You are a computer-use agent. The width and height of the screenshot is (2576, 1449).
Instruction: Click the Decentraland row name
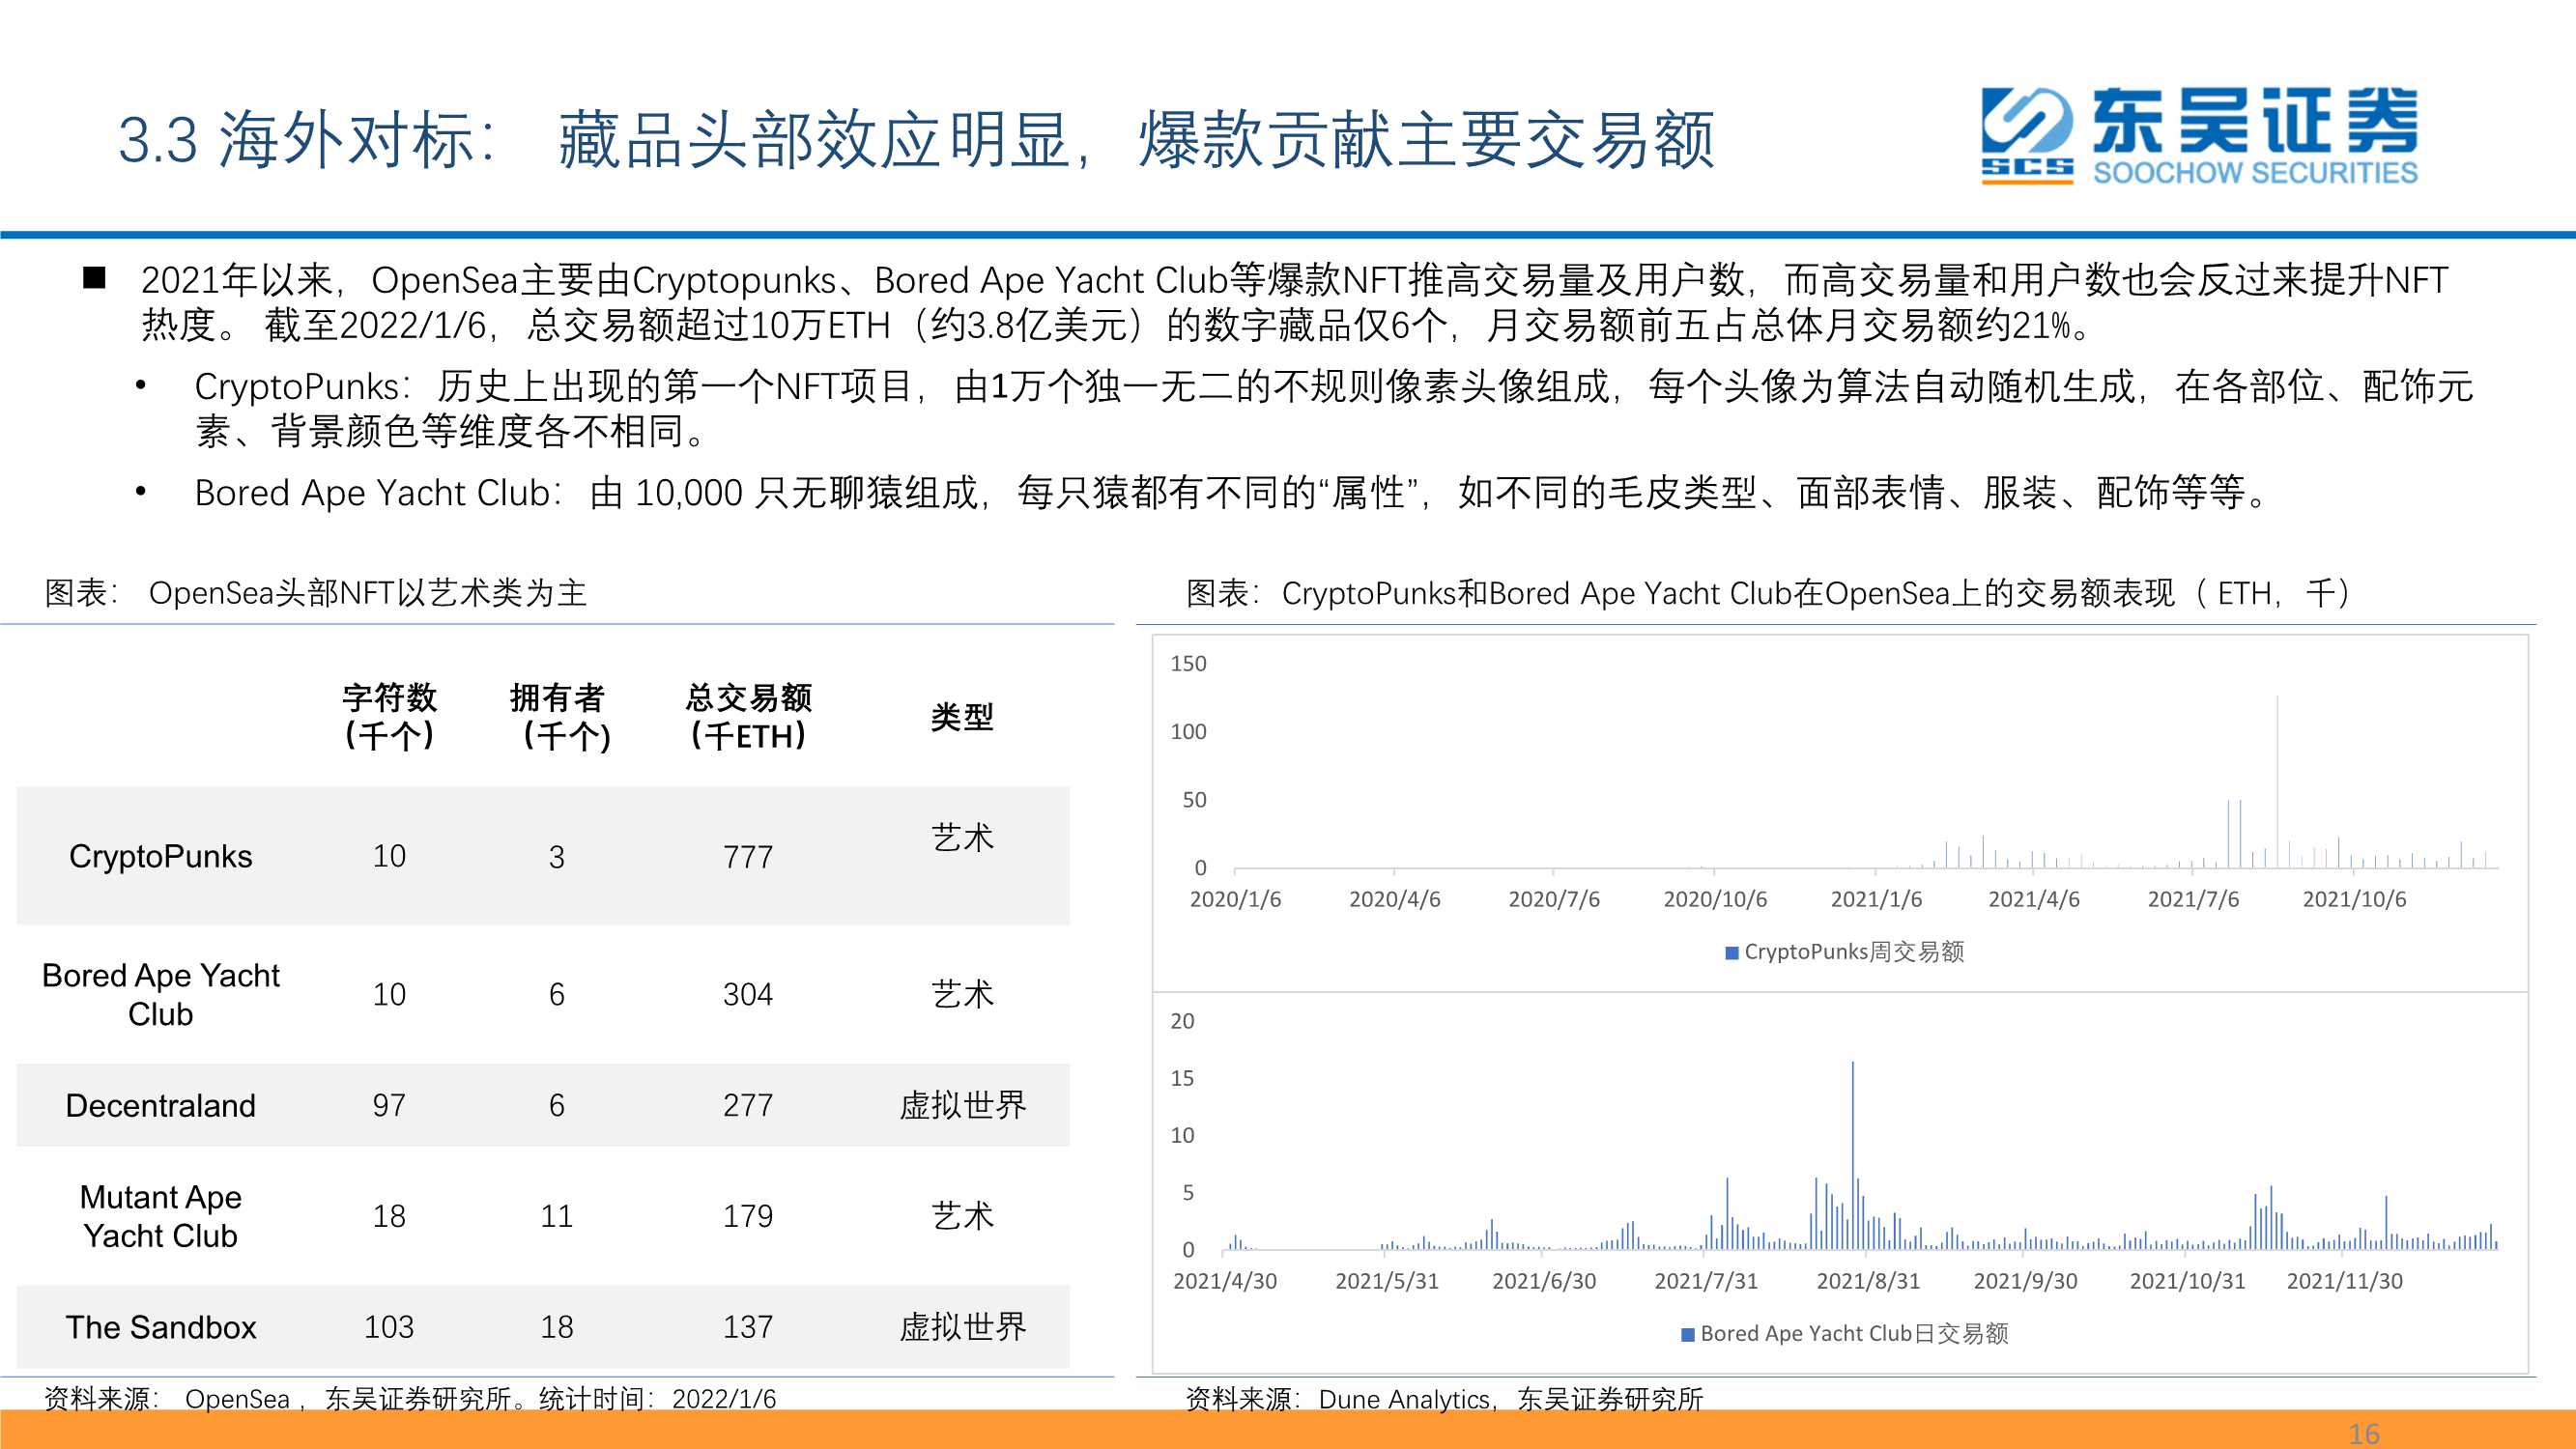160,1105
